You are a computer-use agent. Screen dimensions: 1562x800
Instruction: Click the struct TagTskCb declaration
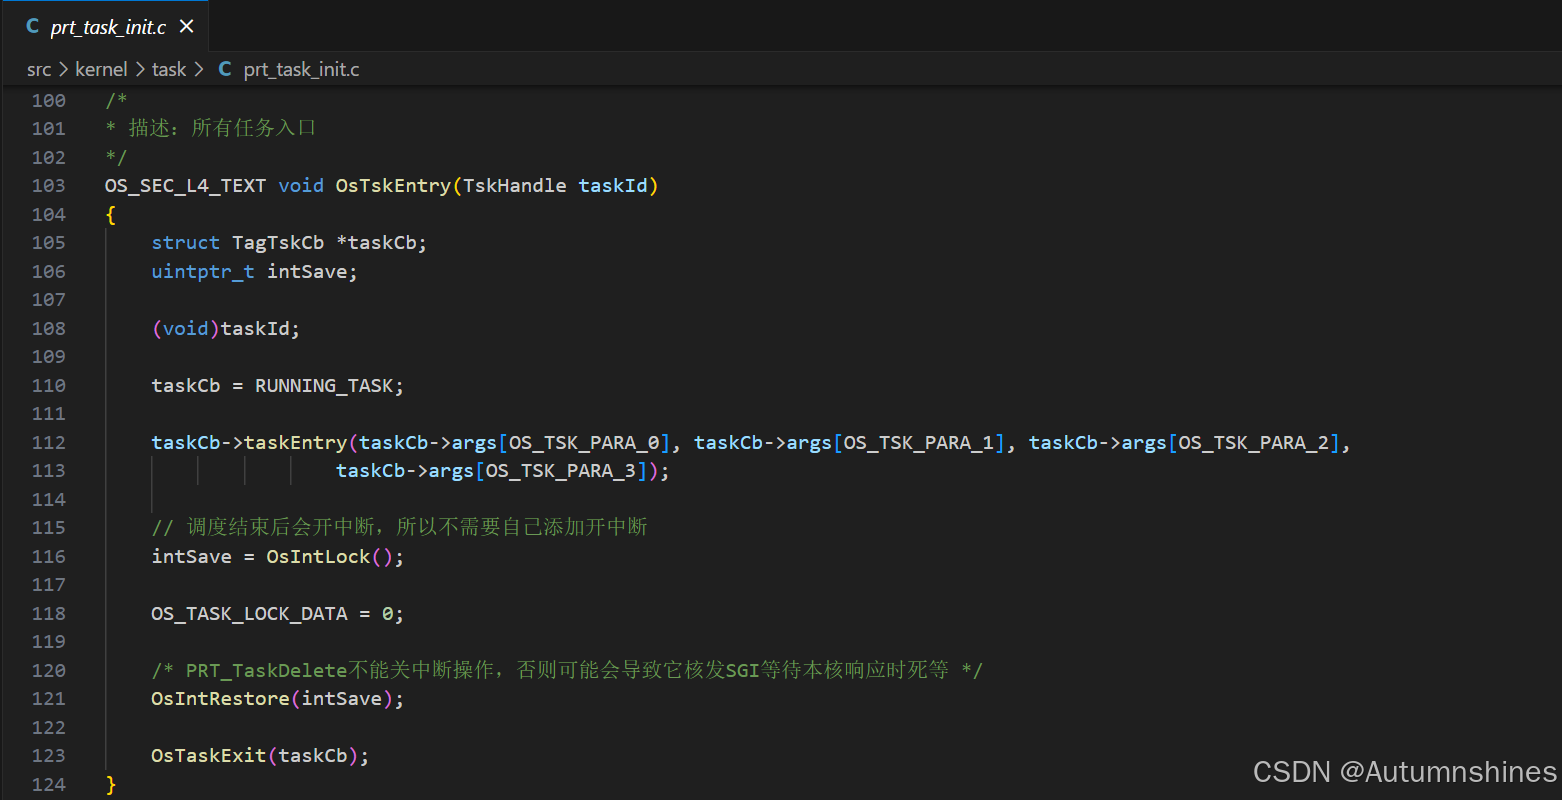tap(289, 243)
